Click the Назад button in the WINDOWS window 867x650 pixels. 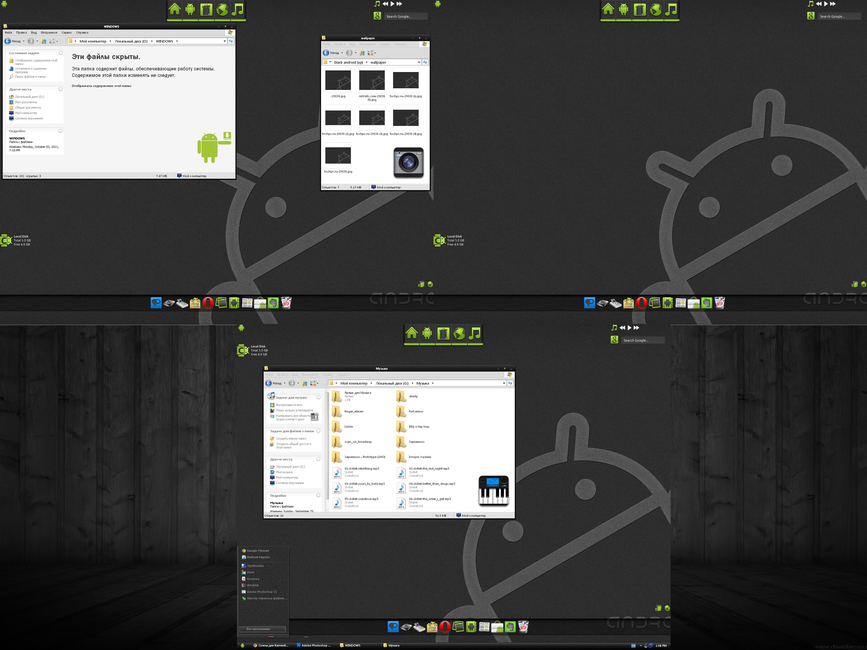click(13, 41)
